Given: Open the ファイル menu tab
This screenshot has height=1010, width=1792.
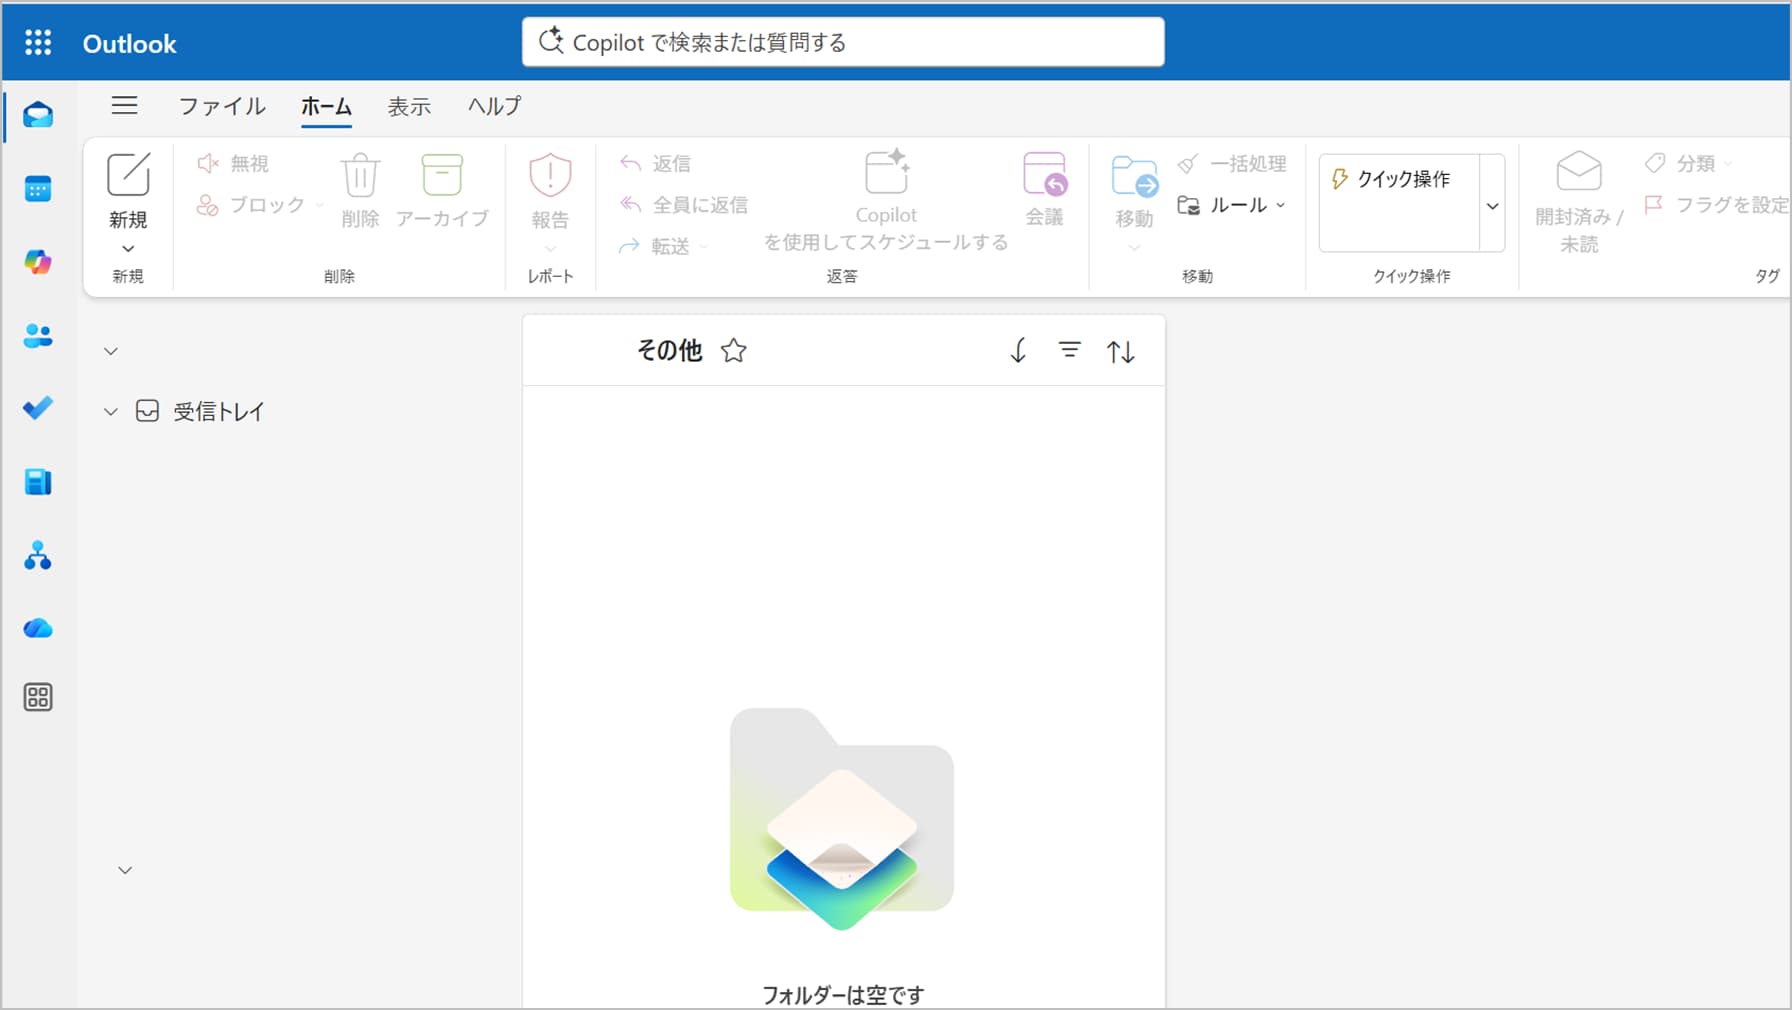Looking at the screenshot, I should 222,106.
